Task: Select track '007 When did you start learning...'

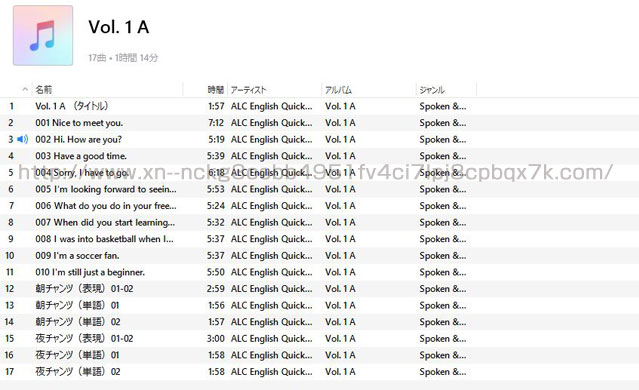Action: [x=105, y=223]
